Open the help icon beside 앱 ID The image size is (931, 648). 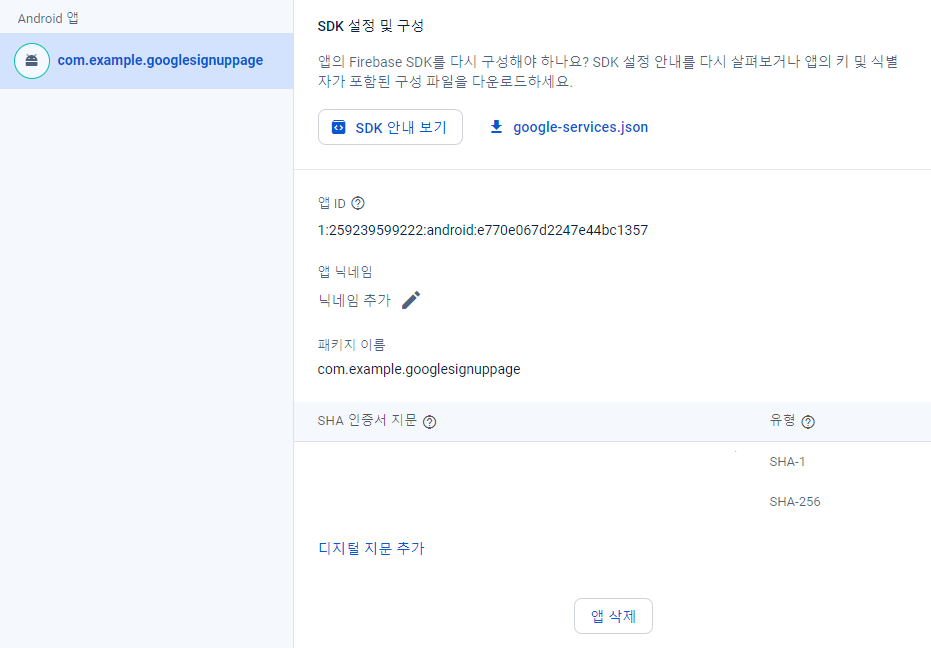pos(357,203)
